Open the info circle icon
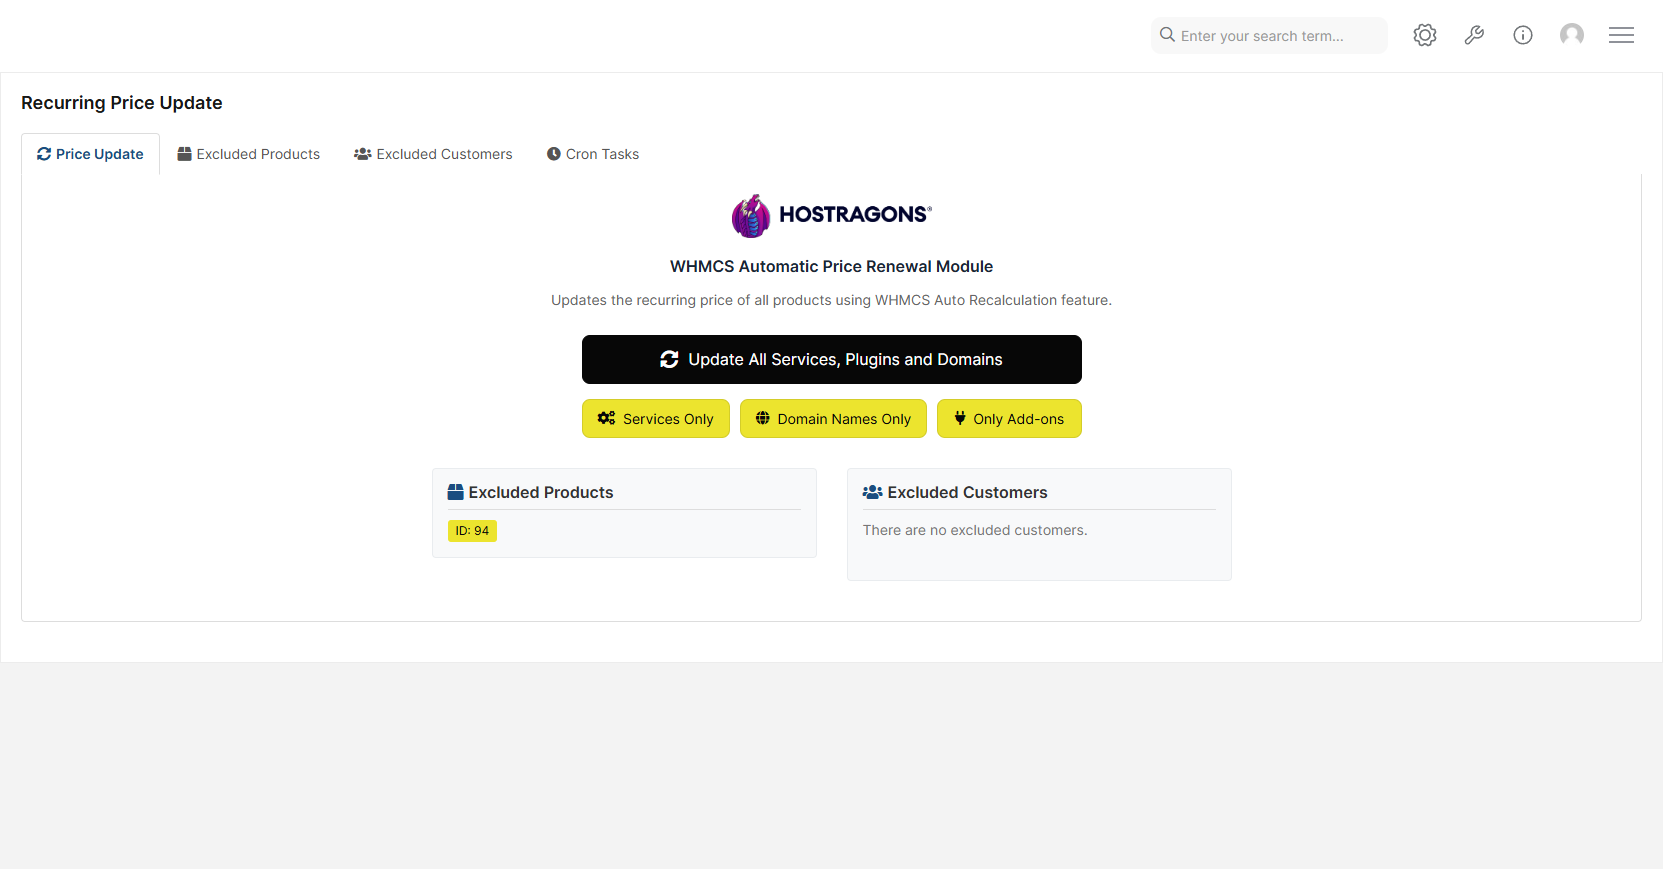 point(1523,35)
